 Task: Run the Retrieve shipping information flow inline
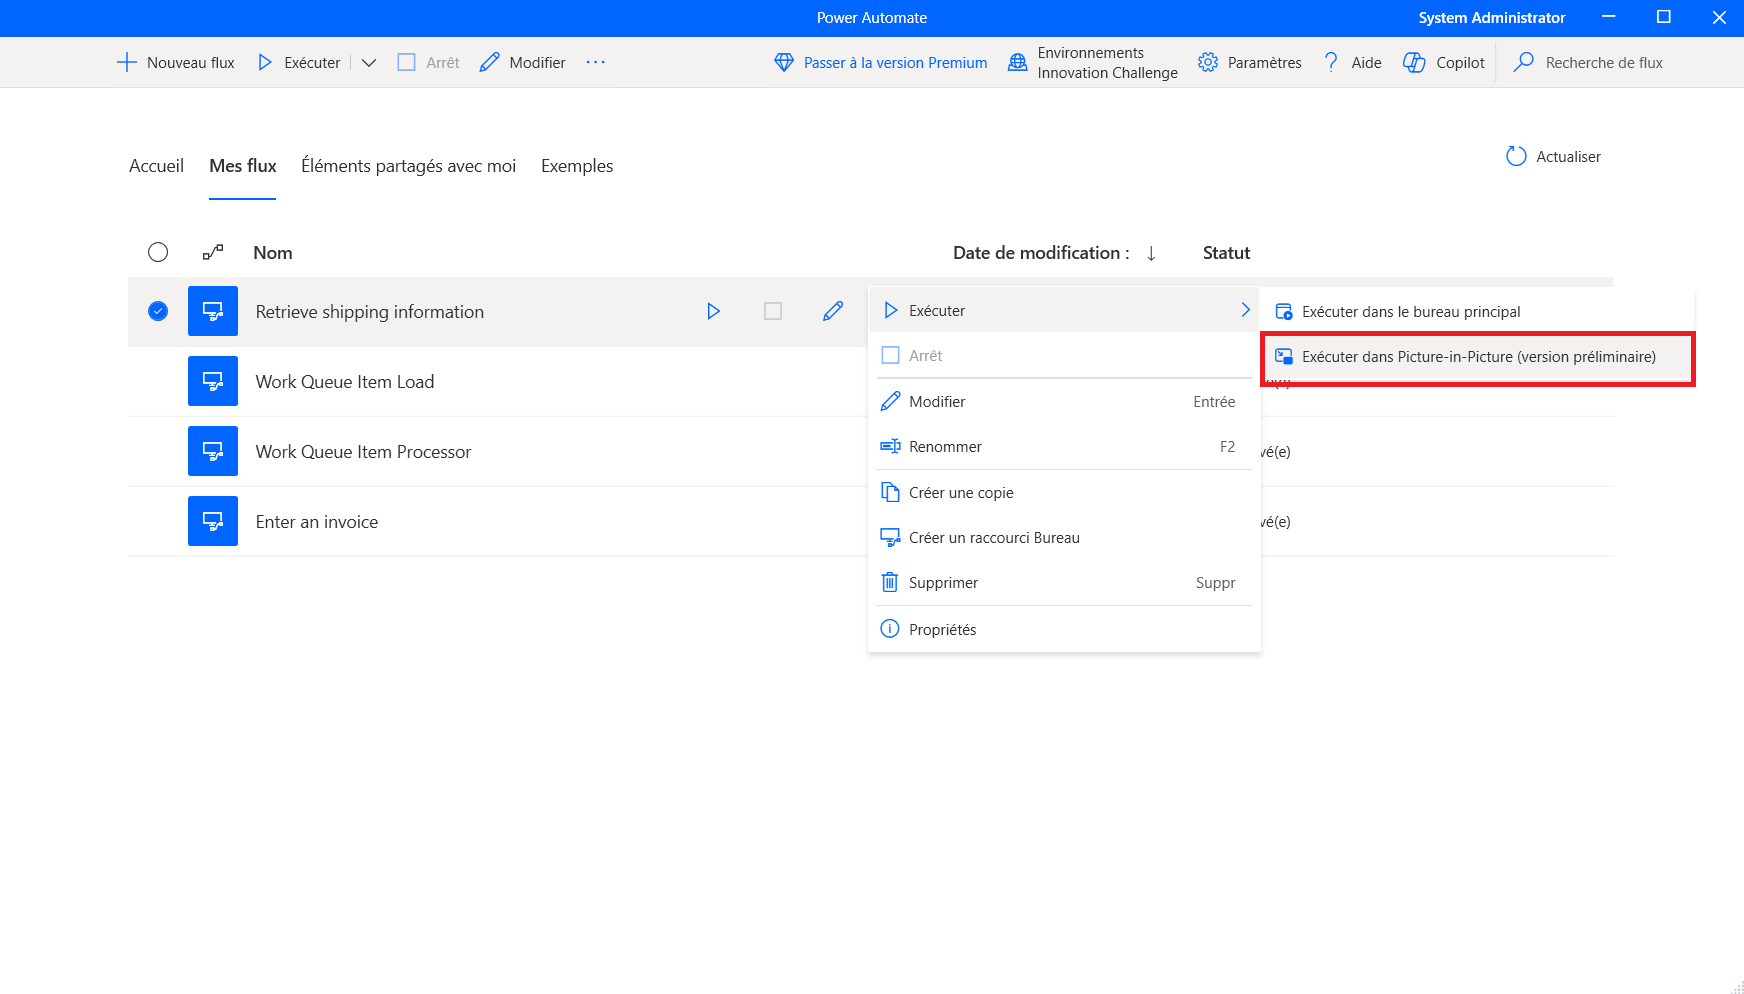pos(713,311)
